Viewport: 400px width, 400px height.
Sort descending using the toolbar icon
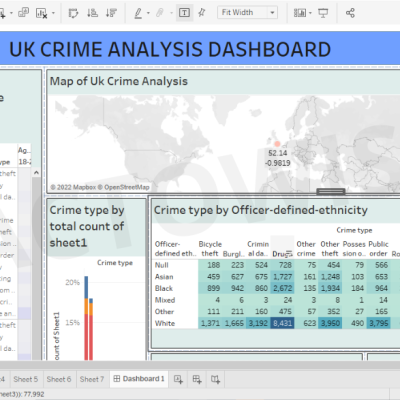[x=111, y=13]
